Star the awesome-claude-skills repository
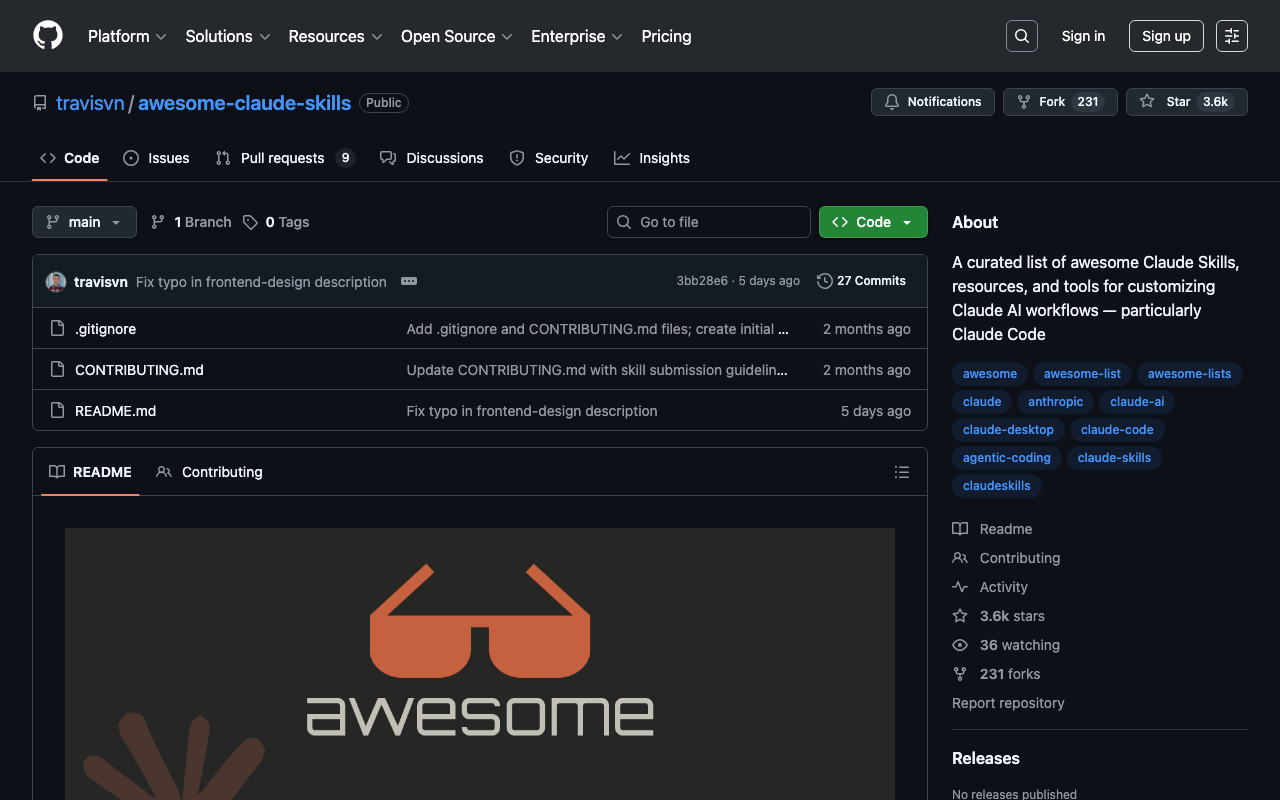Viewport: 1280px width, 800px height. (x=1167, y=102)
